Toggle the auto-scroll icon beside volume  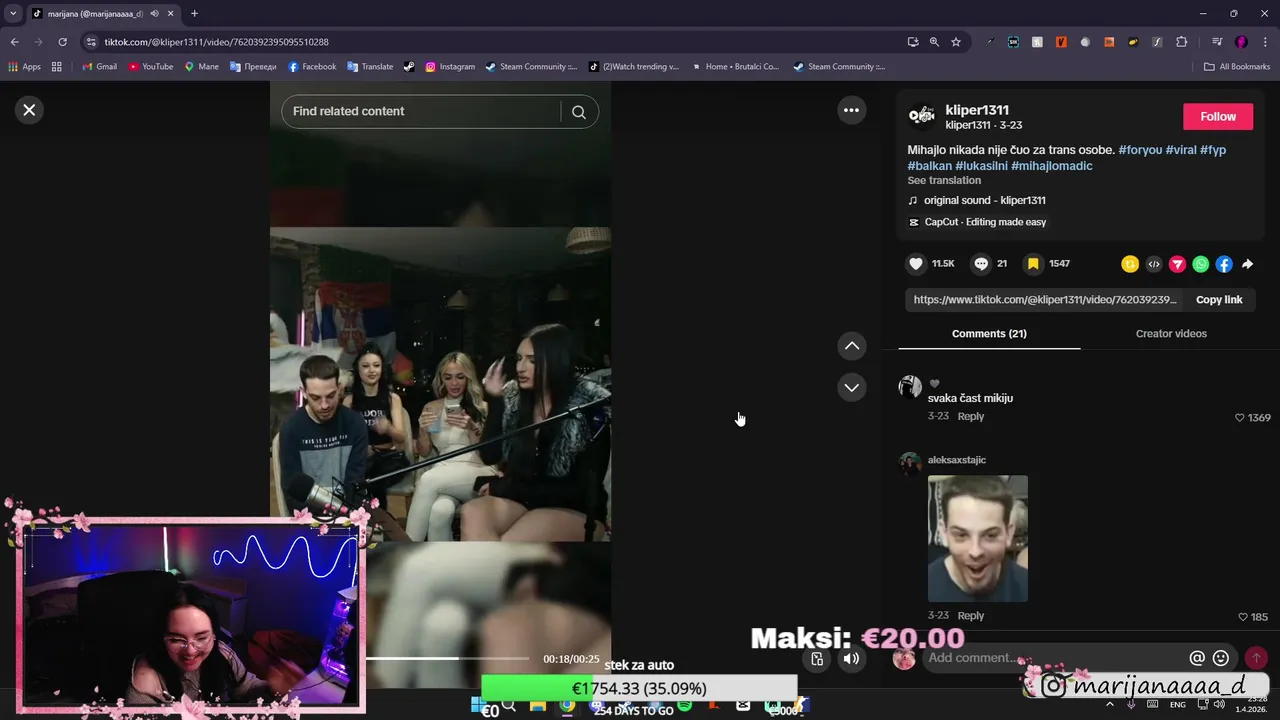coord(817,659)
